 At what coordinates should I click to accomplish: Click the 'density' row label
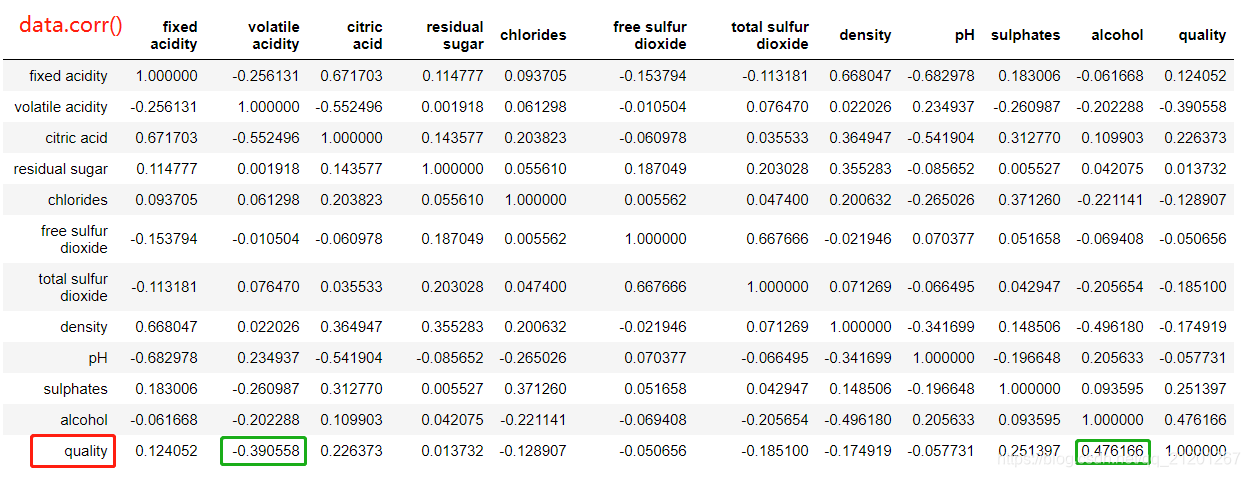[84, 327]
